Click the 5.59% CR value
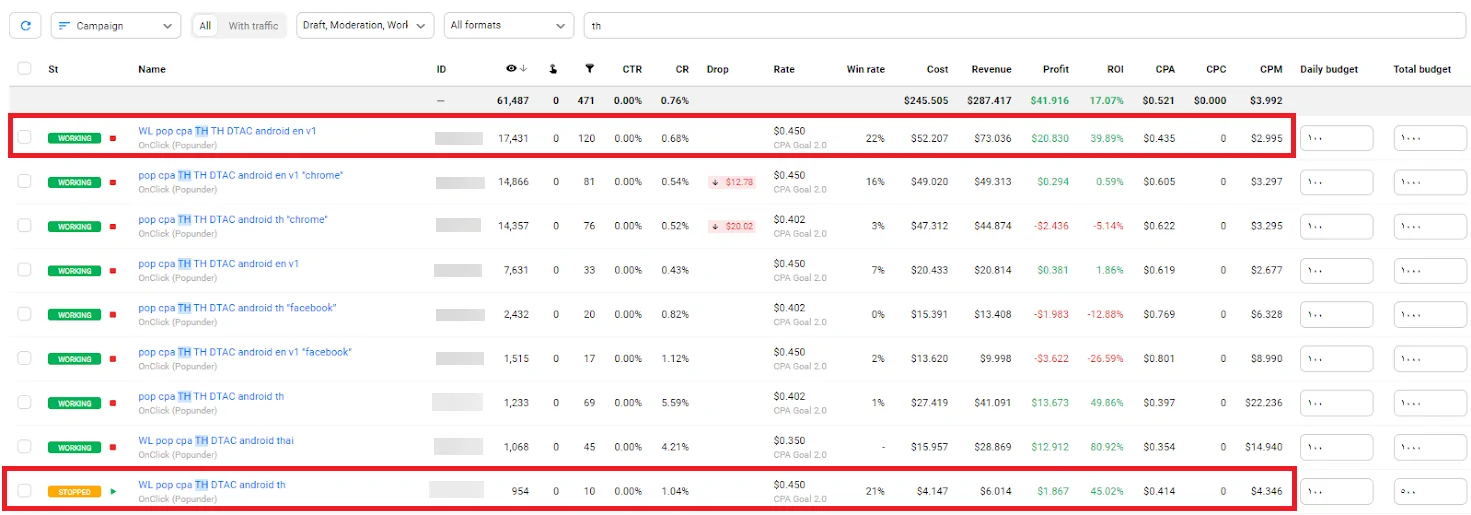 (x=675, y=403)
